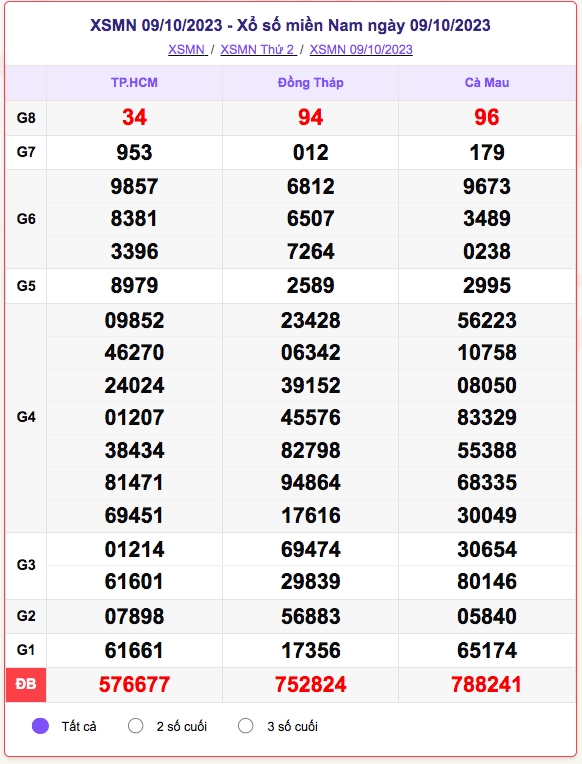Click the G7 result 012
The image size is (582, 764).
pyautogui.click(x=311, y=153)
